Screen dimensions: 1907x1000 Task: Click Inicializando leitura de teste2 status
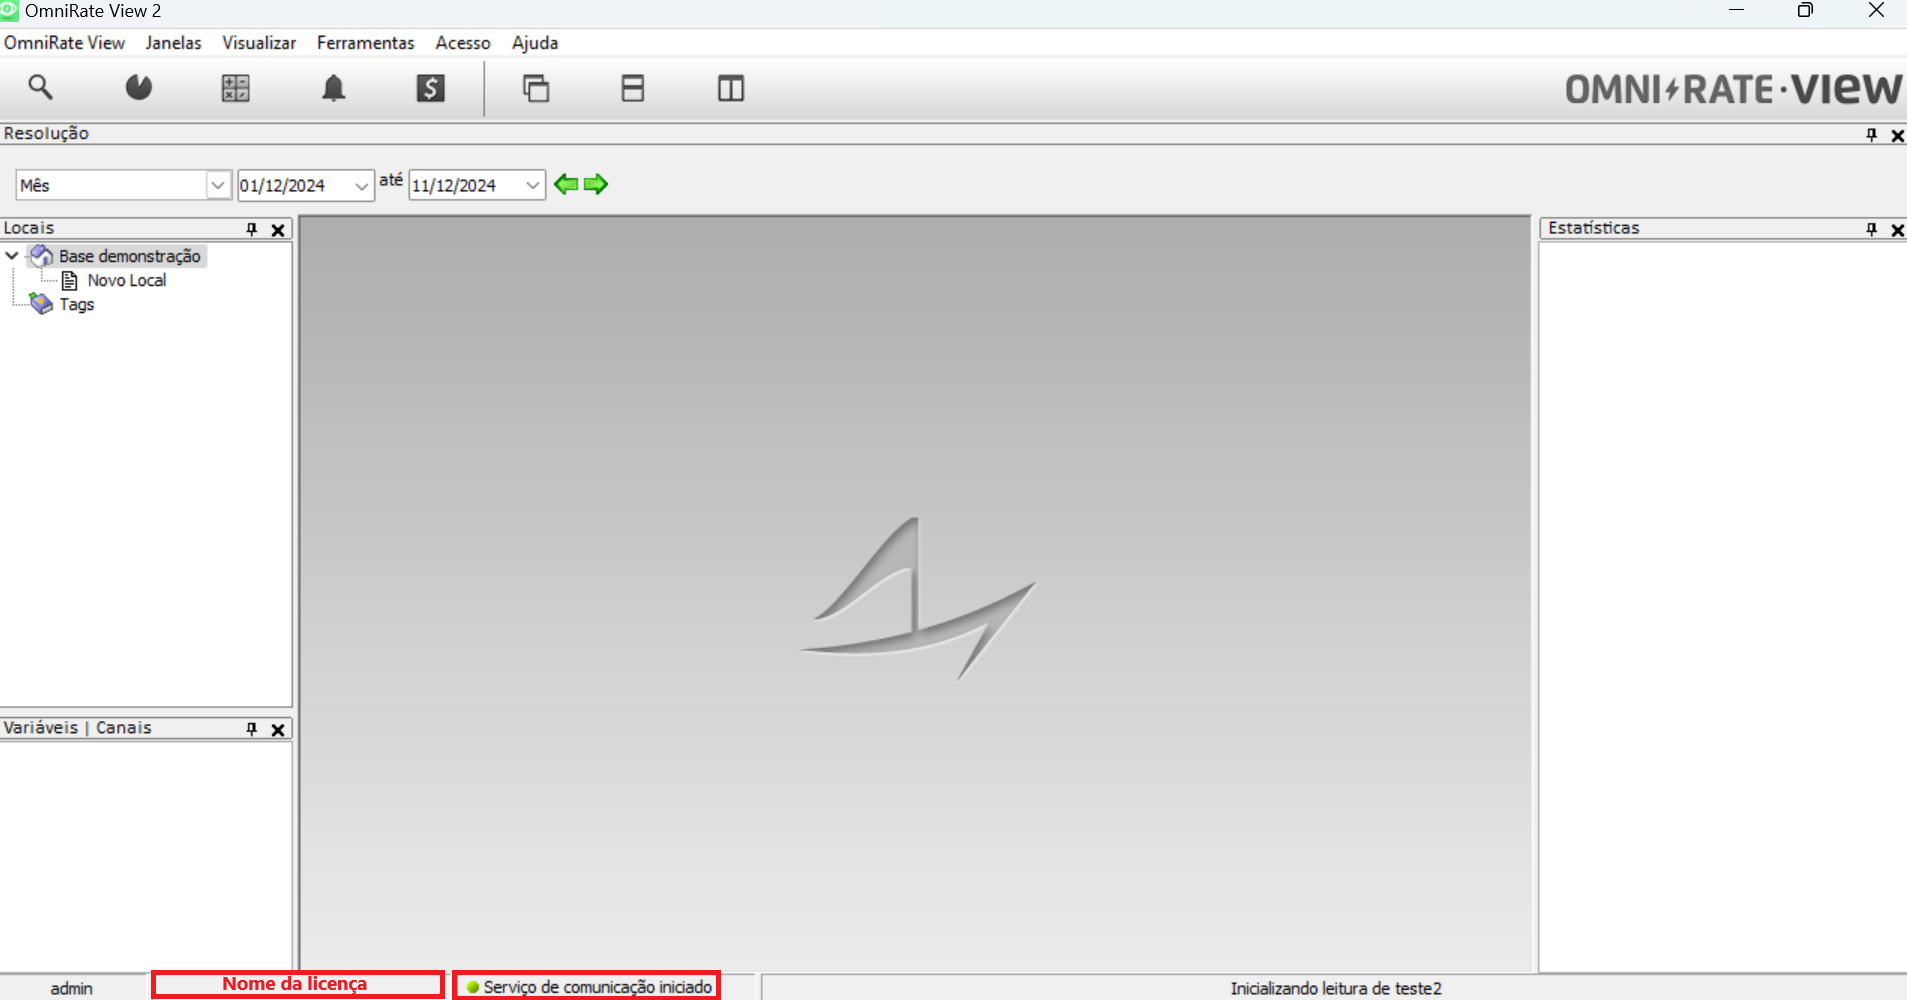(1336, 988)
